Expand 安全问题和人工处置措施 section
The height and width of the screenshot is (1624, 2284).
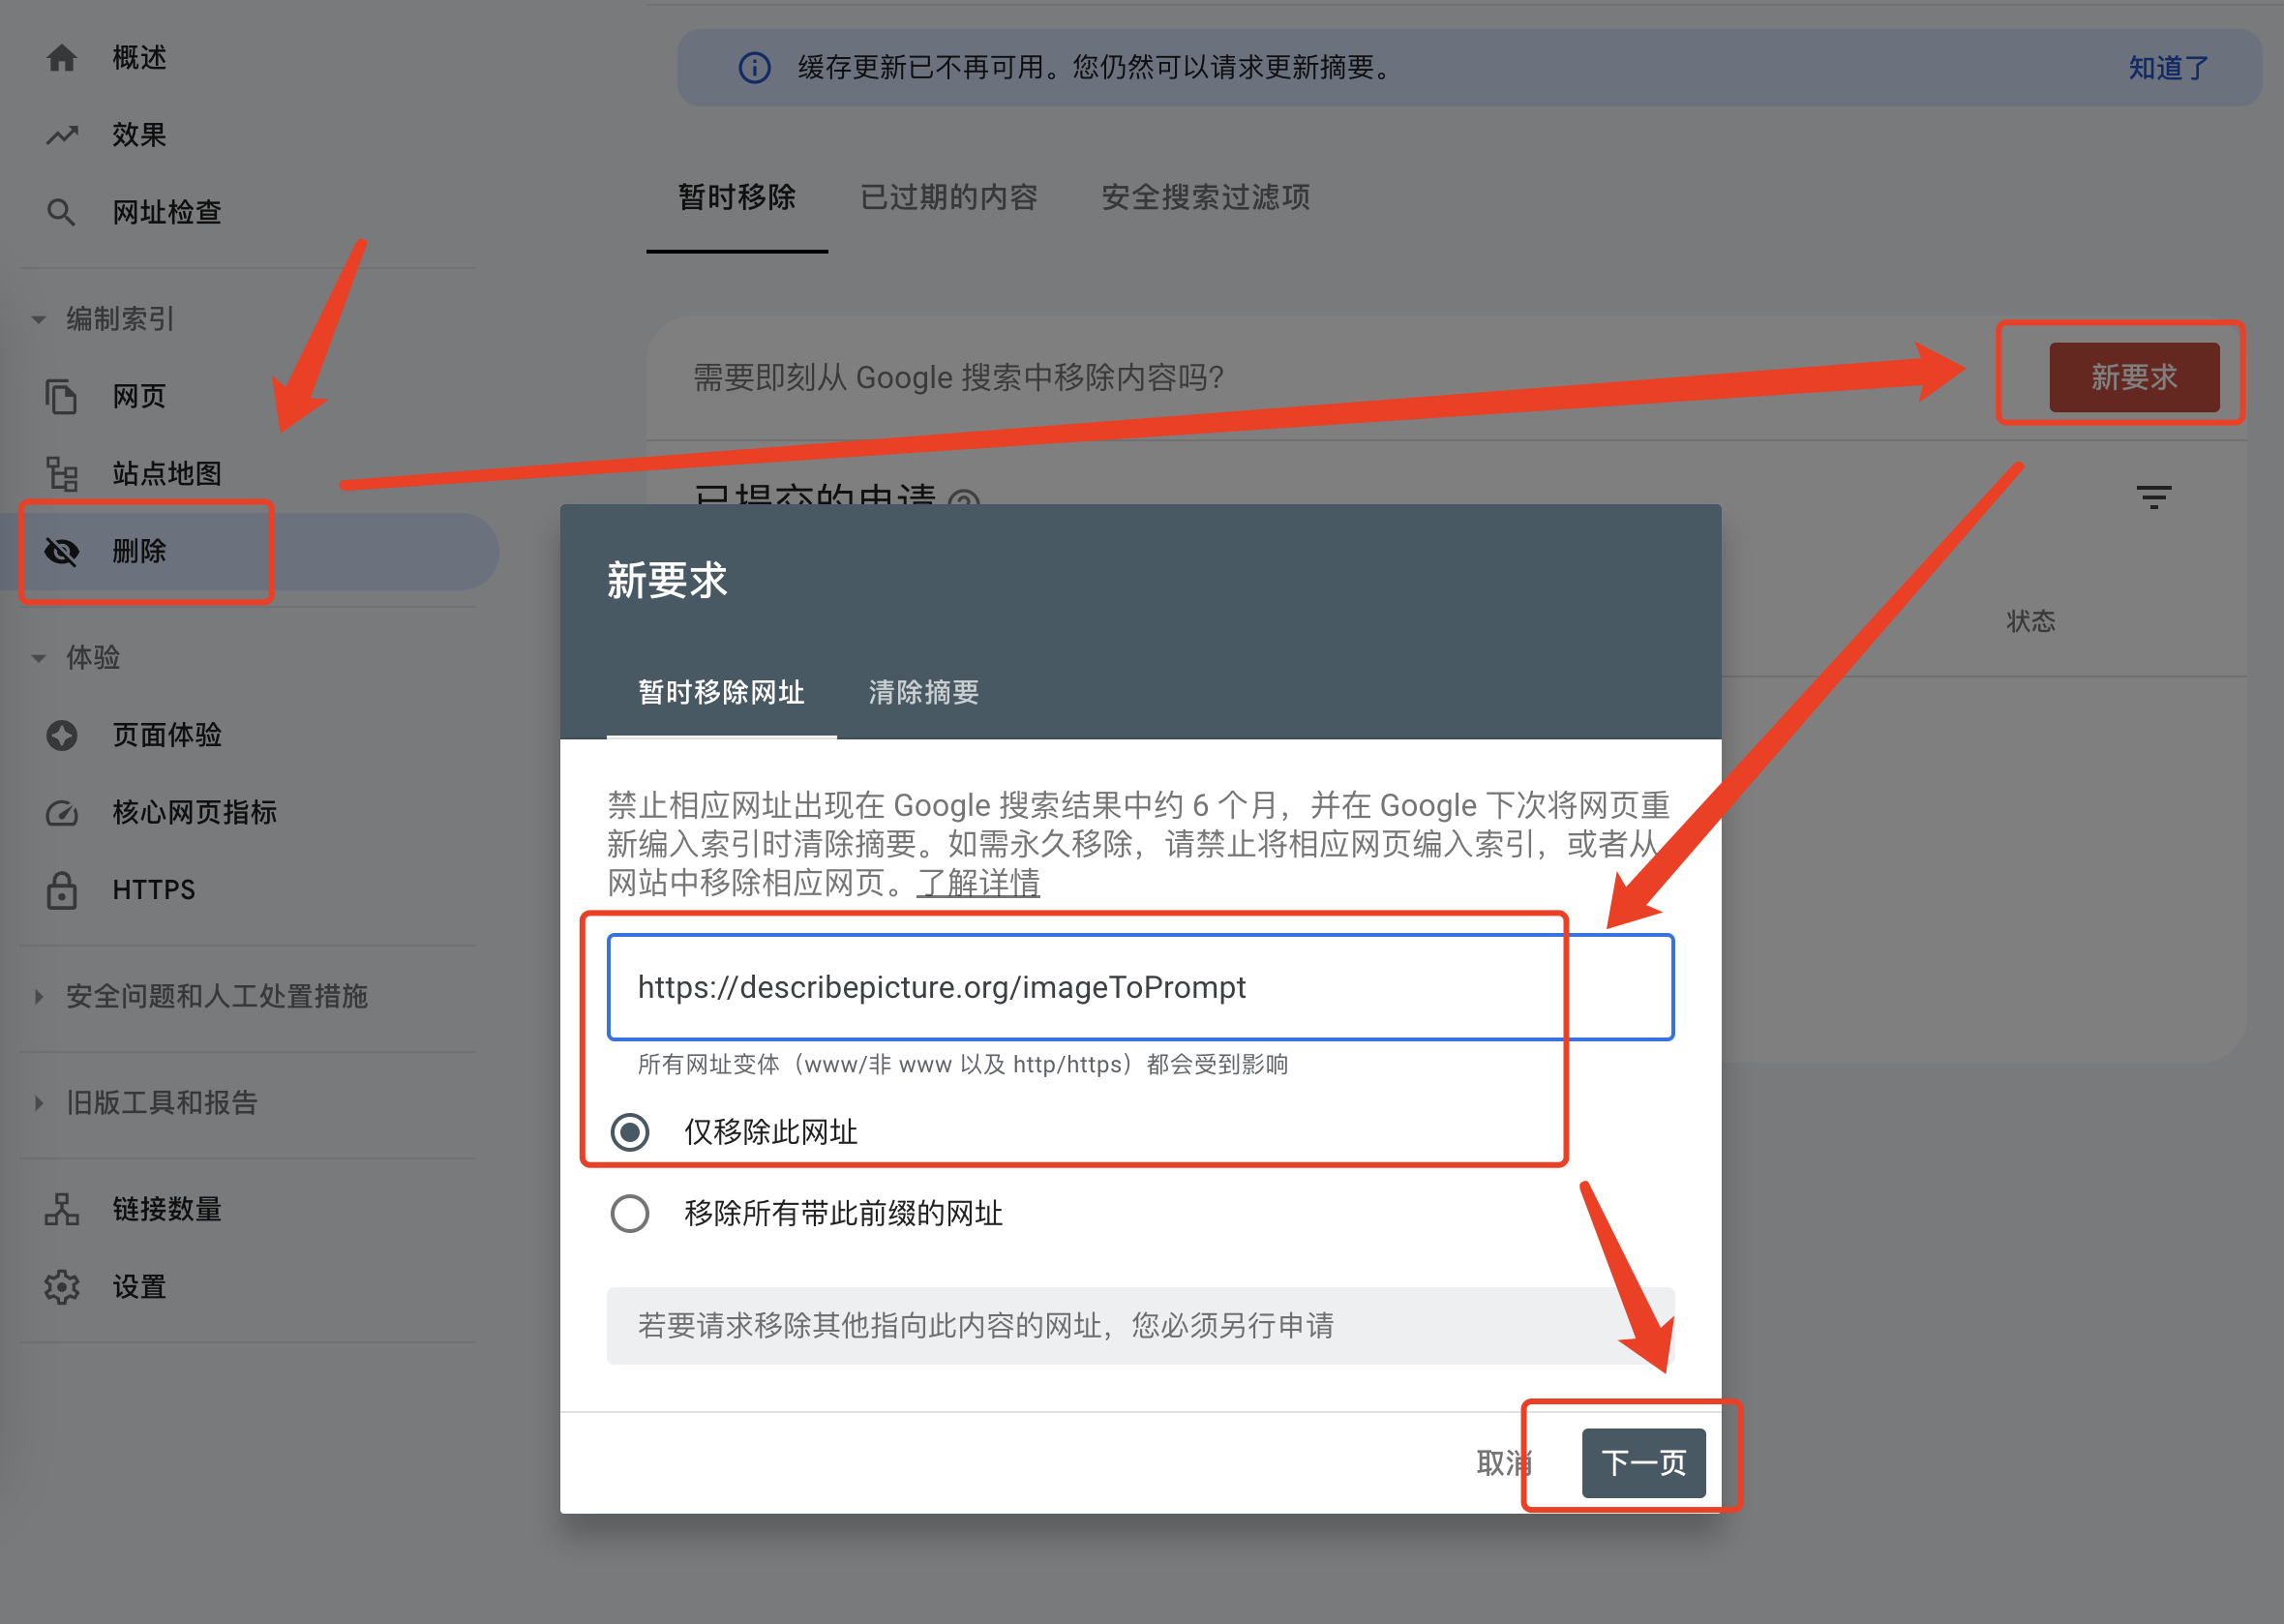click(39, 996)
